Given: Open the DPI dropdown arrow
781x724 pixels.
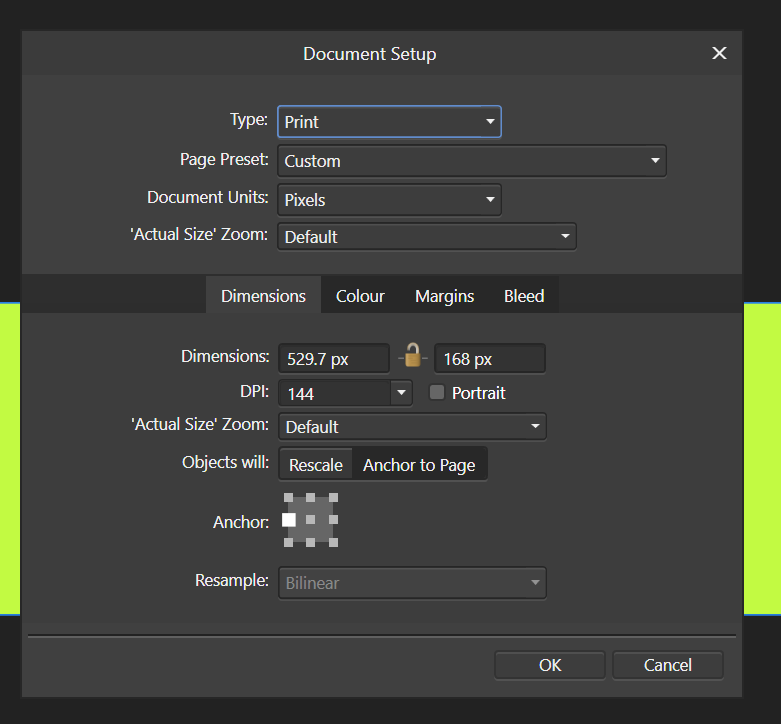Looking at the screenshot, I should (x=401, y=393).
